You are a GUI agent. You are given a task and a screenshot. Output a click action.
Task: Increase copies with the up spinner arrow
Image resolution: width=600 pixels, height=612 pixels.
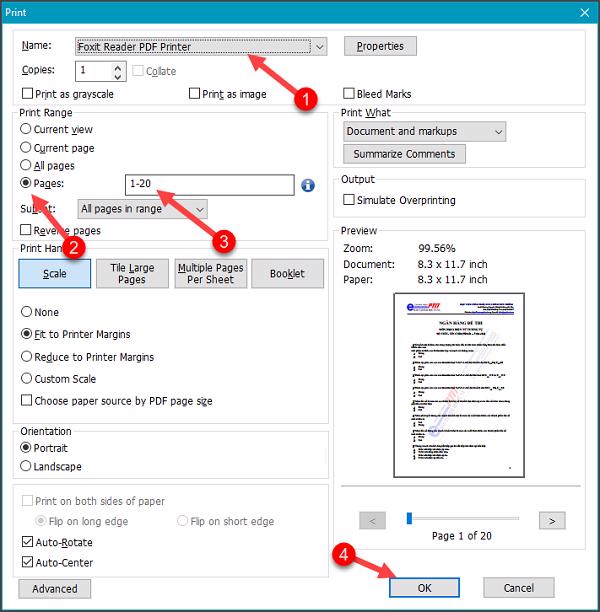point(118,66)
